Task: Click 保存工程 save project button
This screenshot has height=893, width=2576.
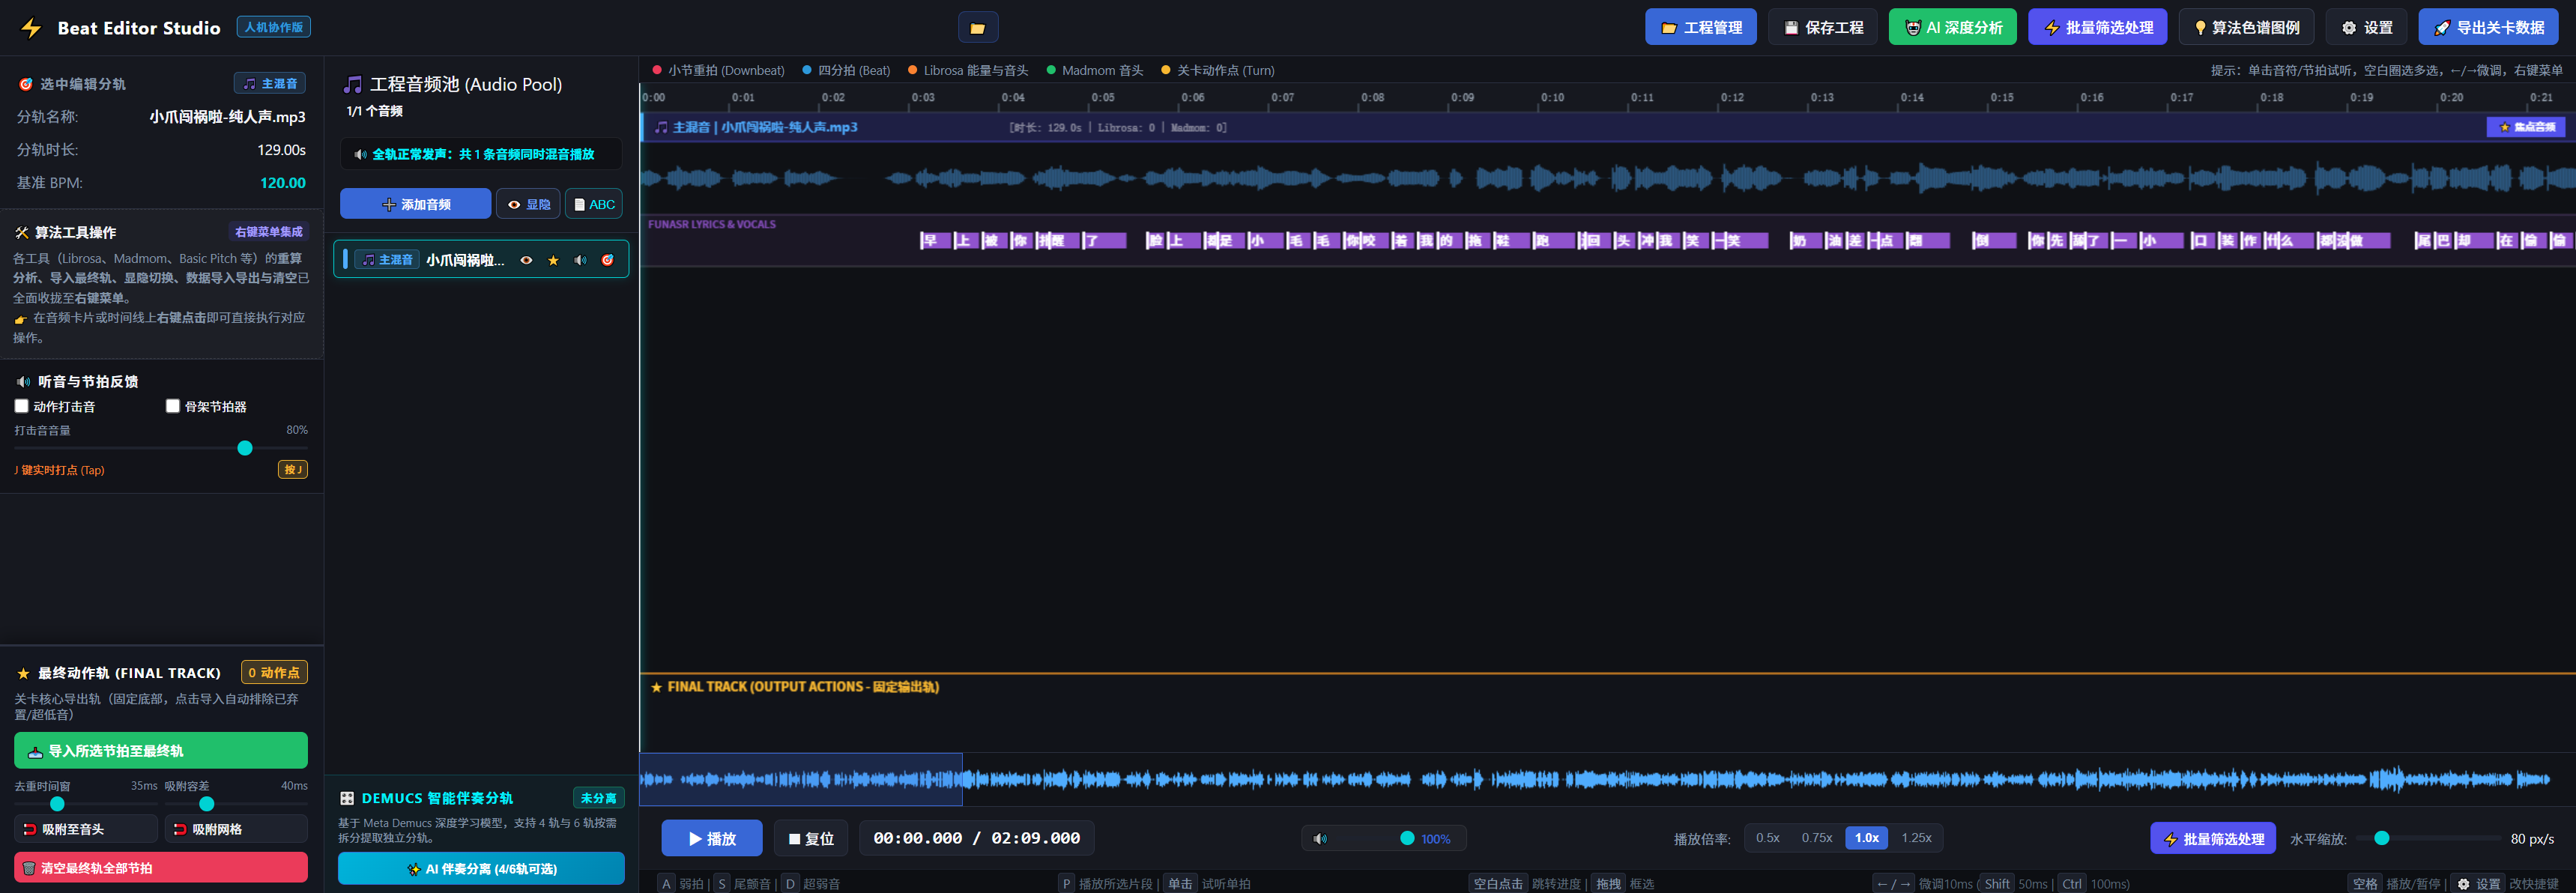Action: point(1823,27)
